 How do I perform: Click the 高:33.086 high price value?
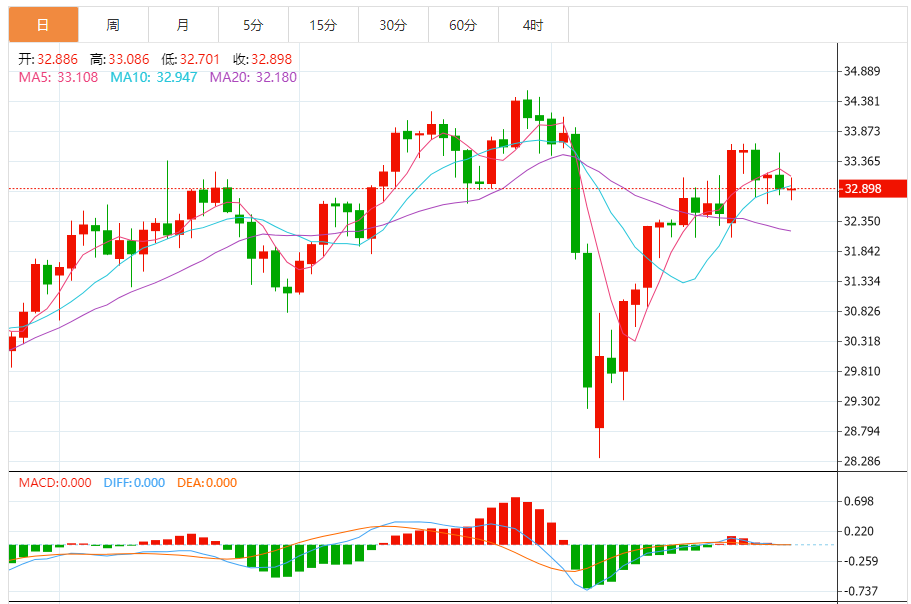pos(120,59)
